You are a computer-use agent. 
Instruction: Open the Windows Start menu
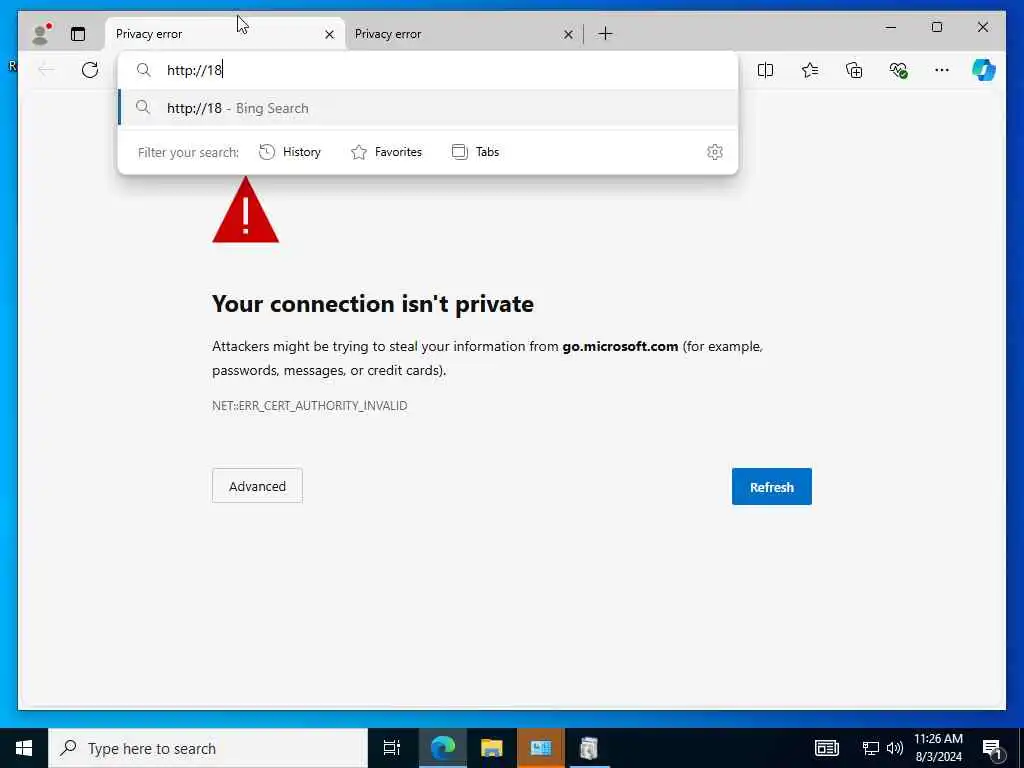pos(24,748)
